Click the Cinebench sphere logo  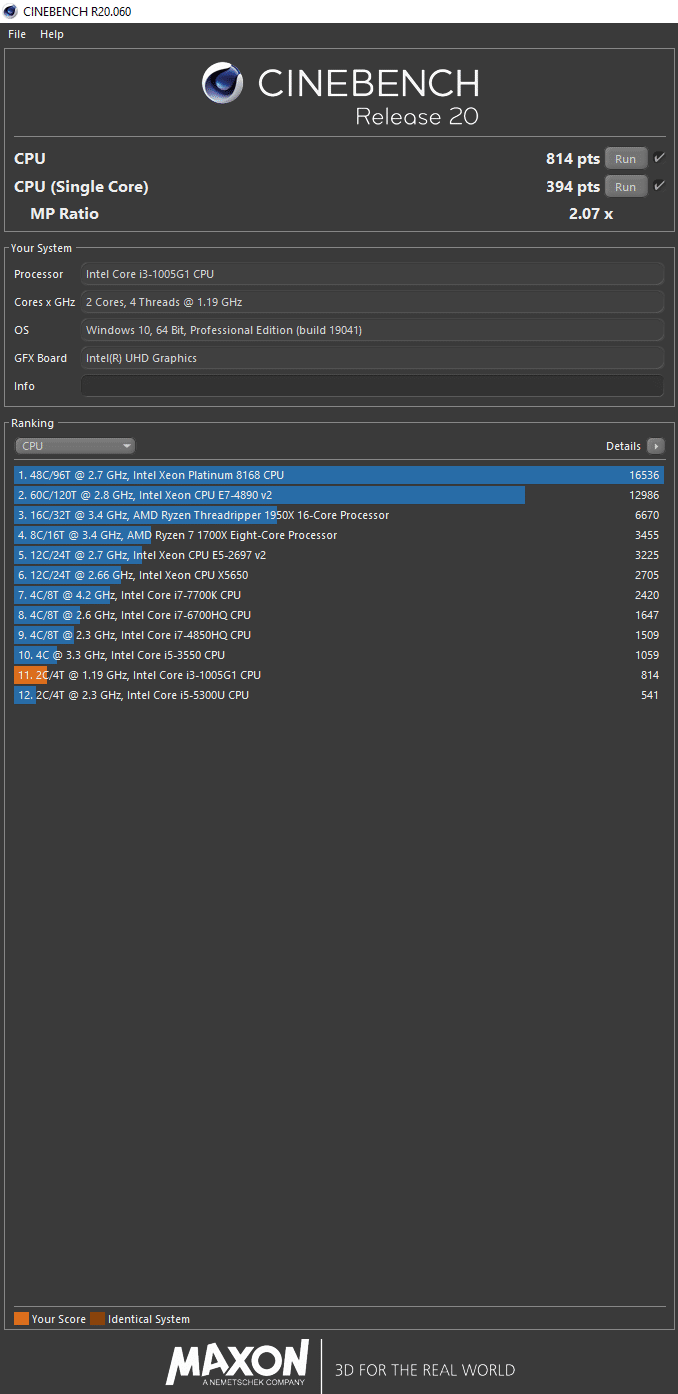223,83
